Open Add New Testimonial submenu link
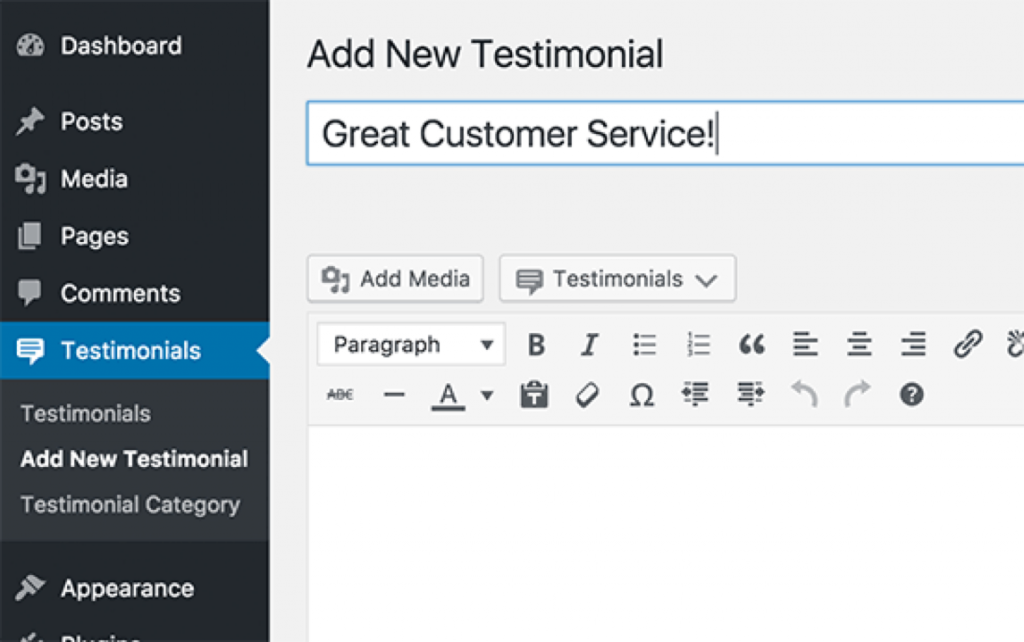This screenshot has width=1024, height=642. click(x=135, y=459)
